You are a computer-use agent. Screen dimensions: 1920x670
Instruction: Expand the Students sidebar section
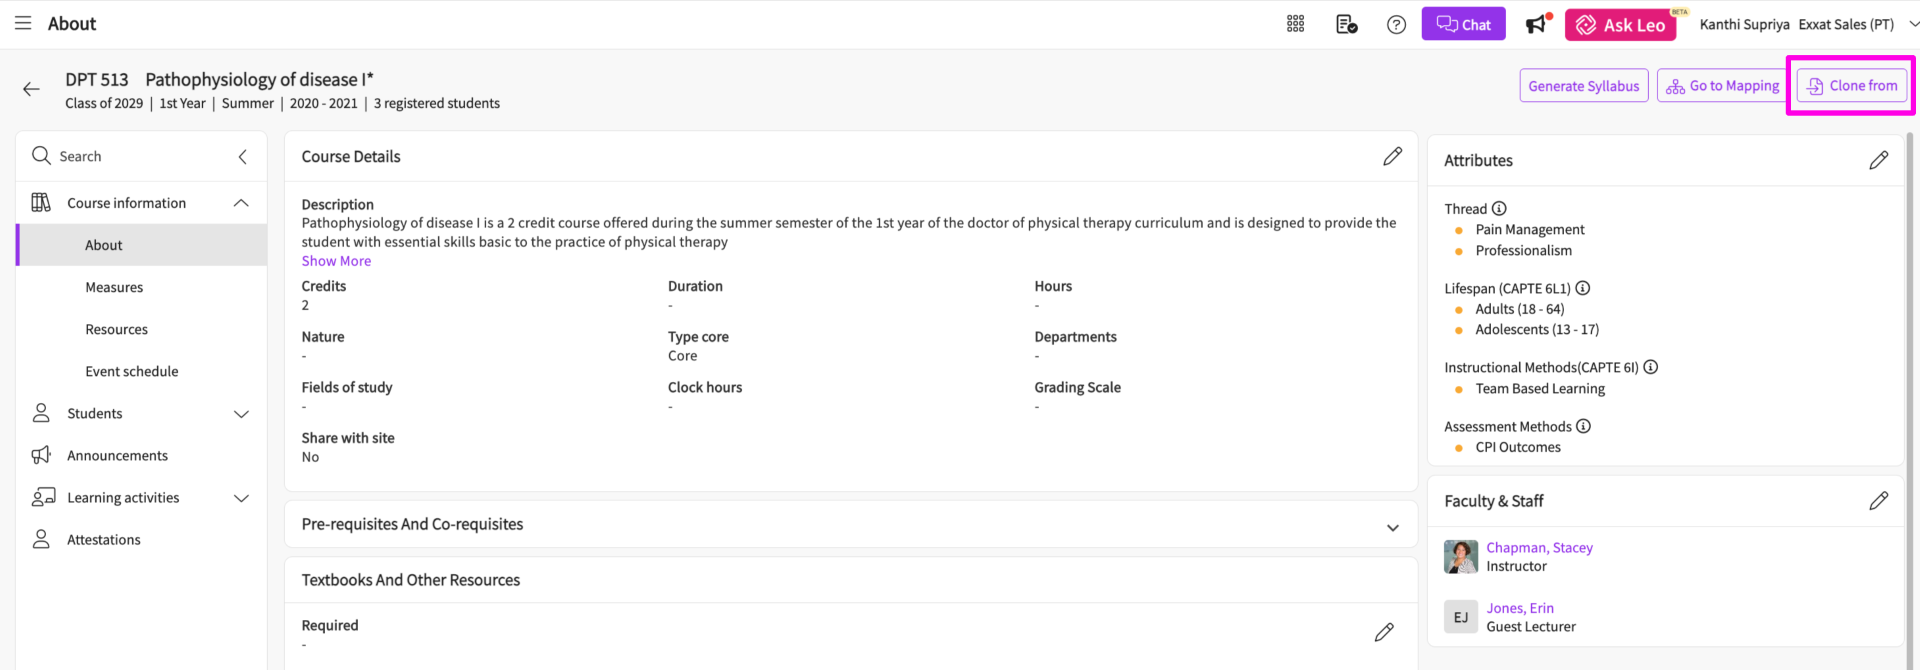pos(241,414)
